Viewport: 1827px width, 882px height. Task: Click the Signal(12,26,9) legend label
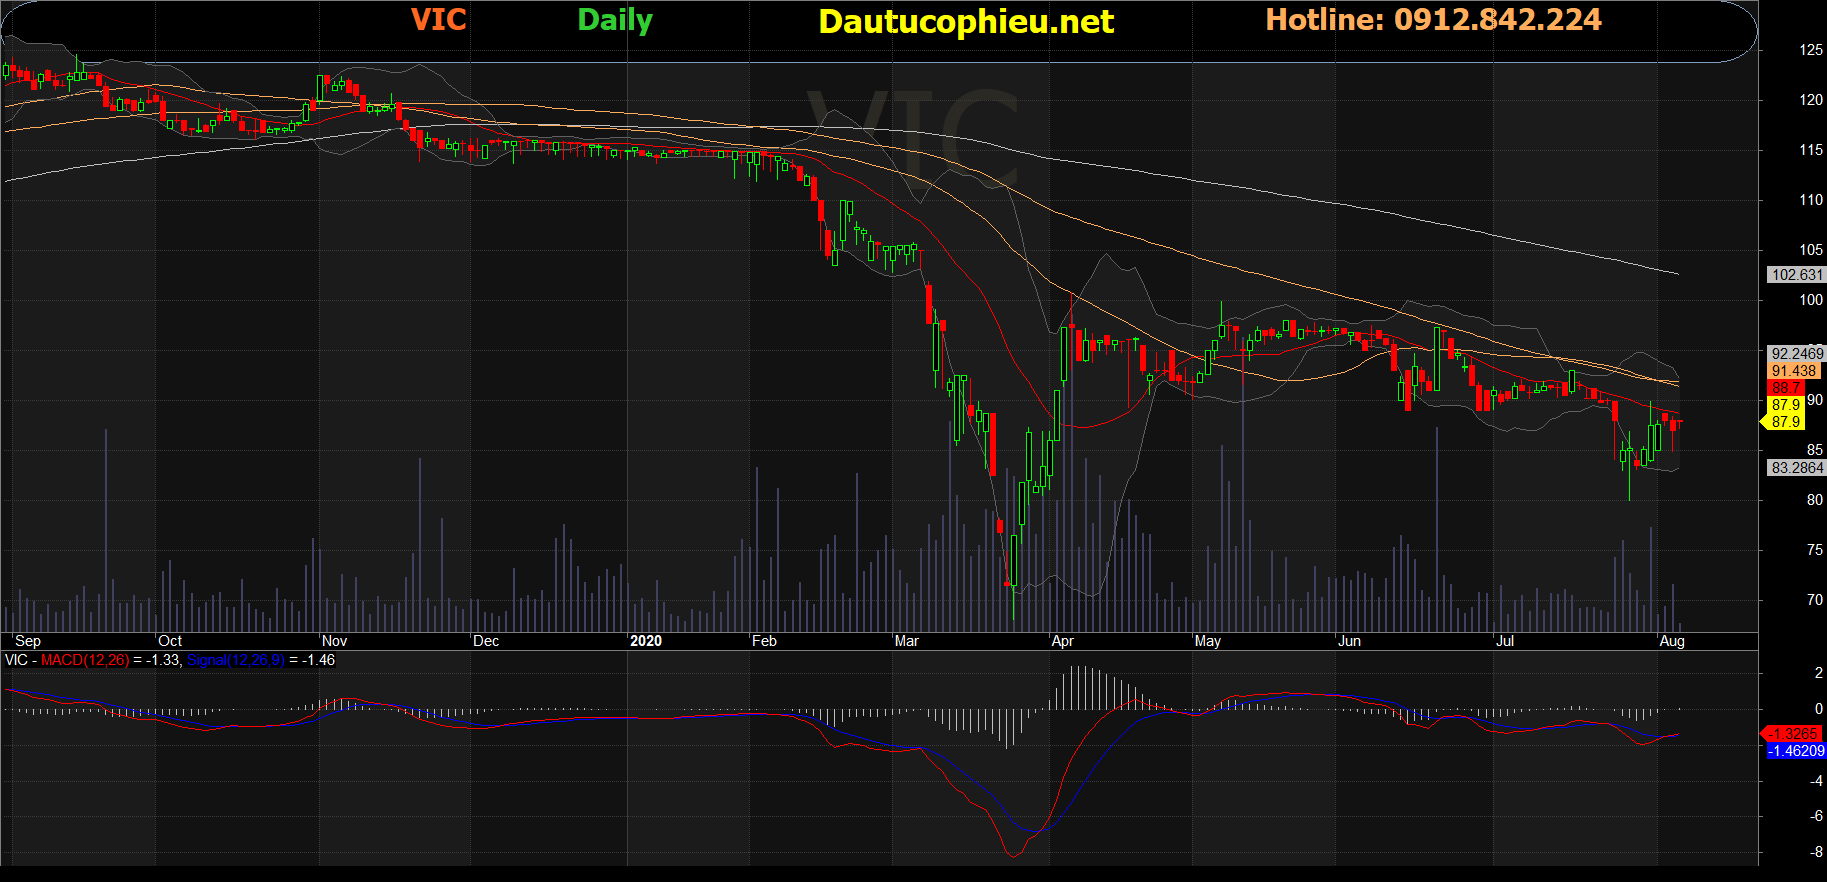235,660
